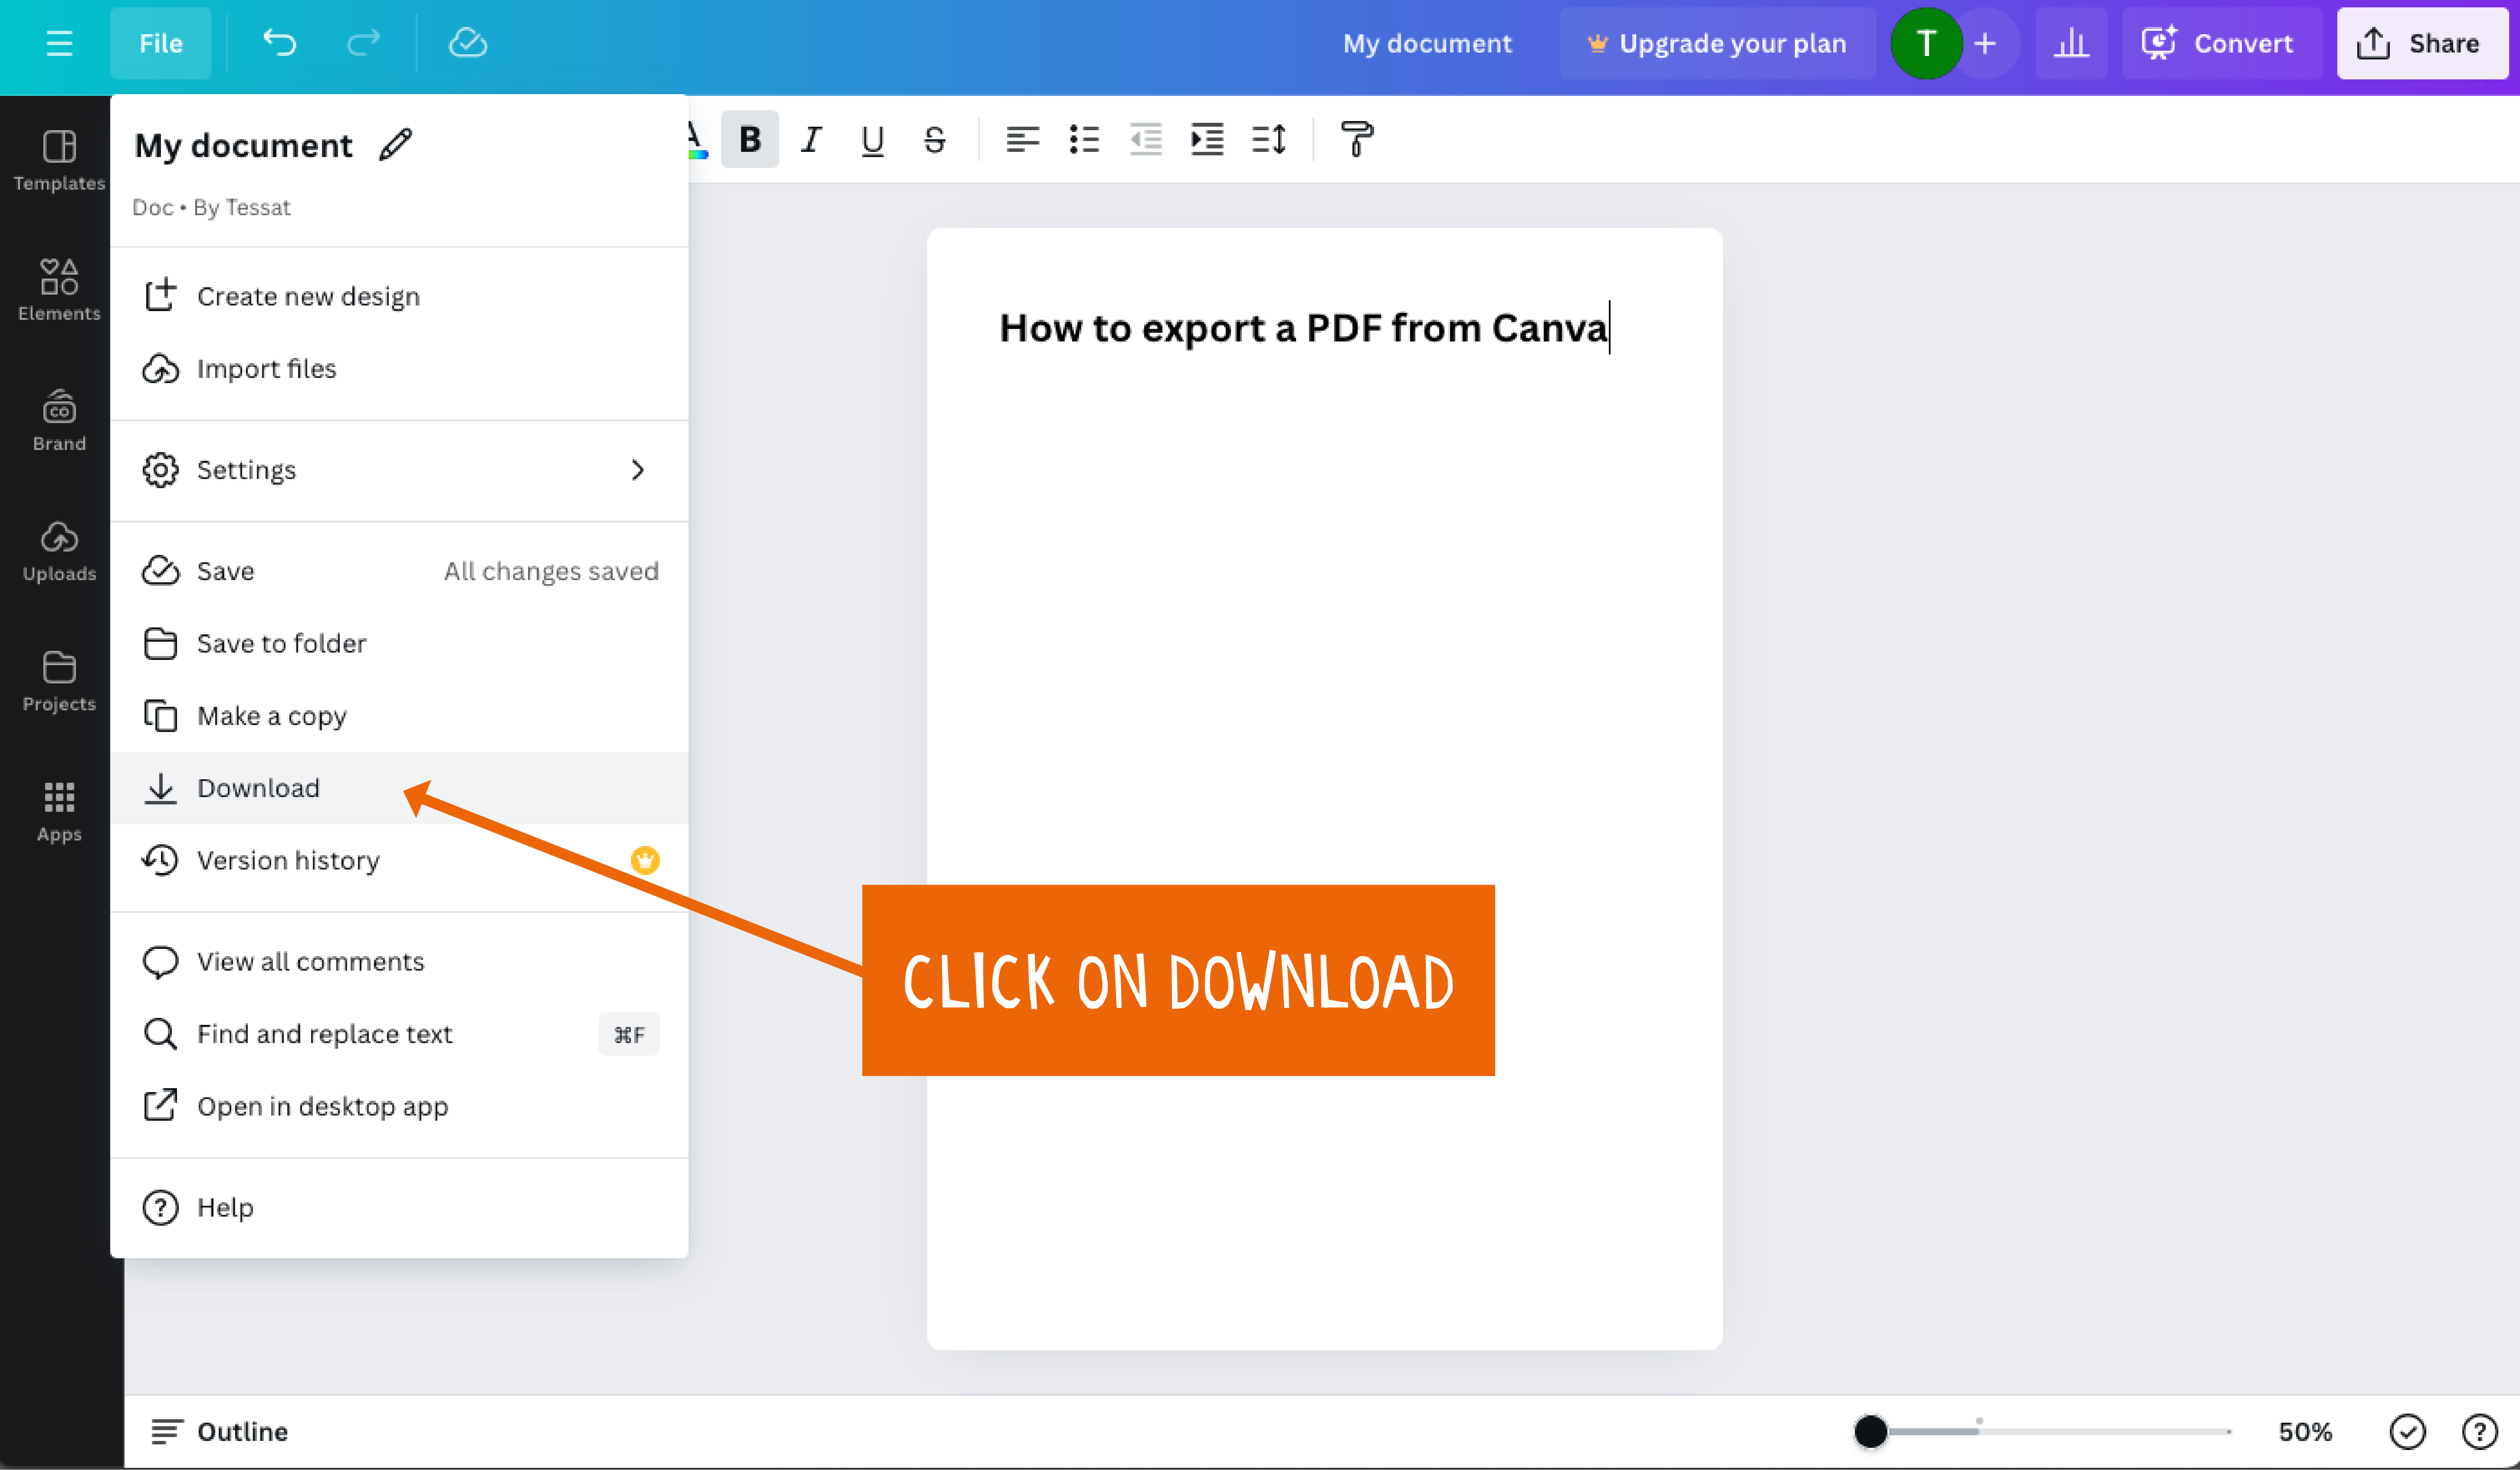Expand the Settings menu item
This screenshot has width=2520, height=1470.
(639, 469)
